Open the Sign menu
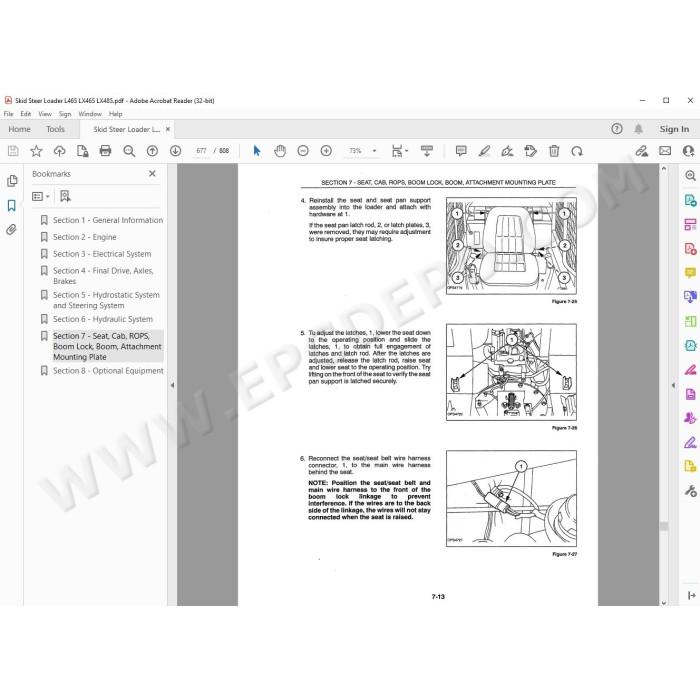 coord(65,114)
